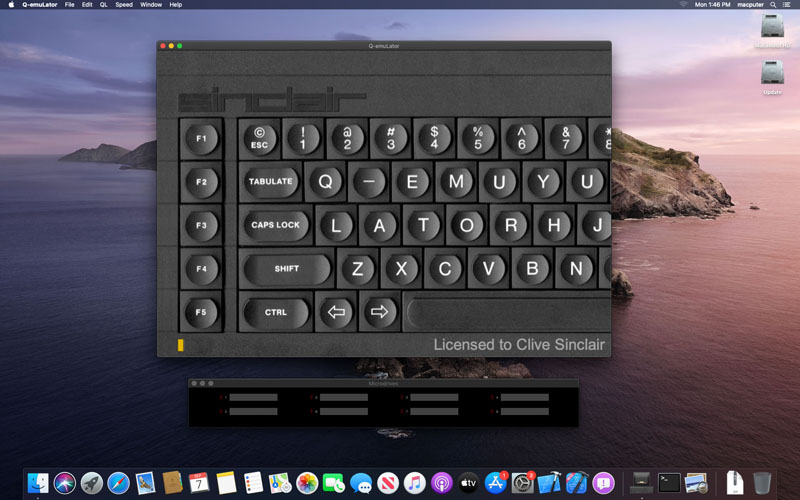This screenshot has width=800, height=500.
Task: Open Apple TV app in the dock
Action: 468,483
